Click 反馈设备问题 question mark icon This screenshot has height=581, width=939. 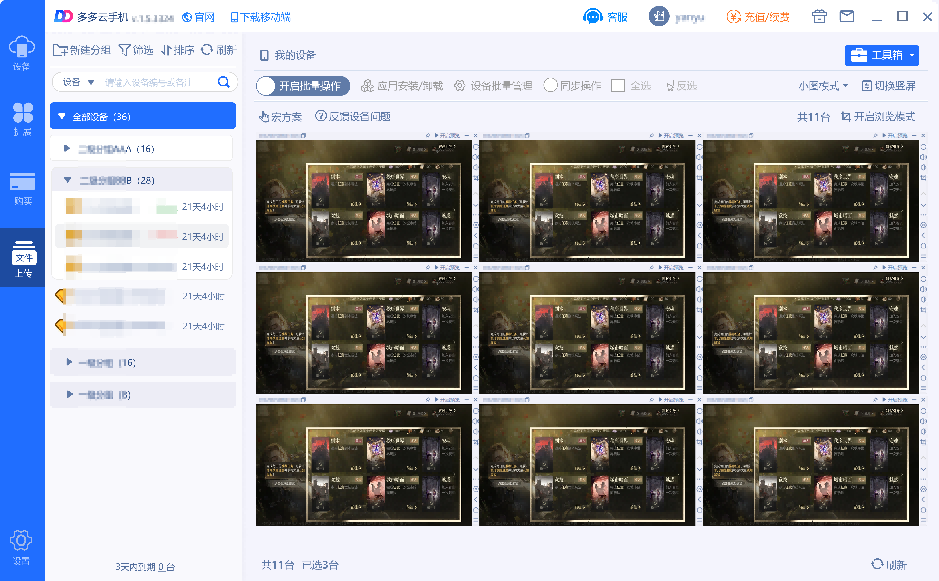tap(321, 116)
